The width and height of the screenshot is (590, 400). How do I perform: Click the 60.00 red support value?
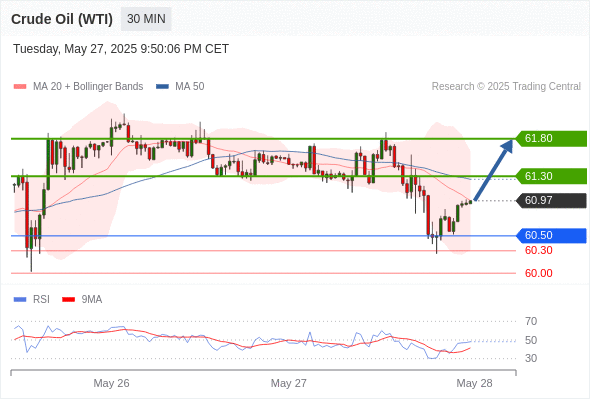tap(538, 273)
